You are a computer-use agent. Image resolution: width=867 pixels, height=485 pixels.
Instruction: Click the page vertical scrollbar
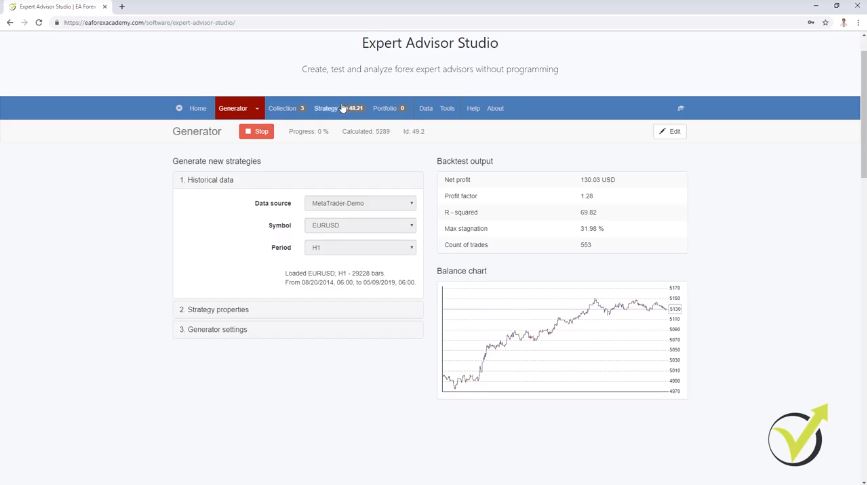[x=864, y=113]
